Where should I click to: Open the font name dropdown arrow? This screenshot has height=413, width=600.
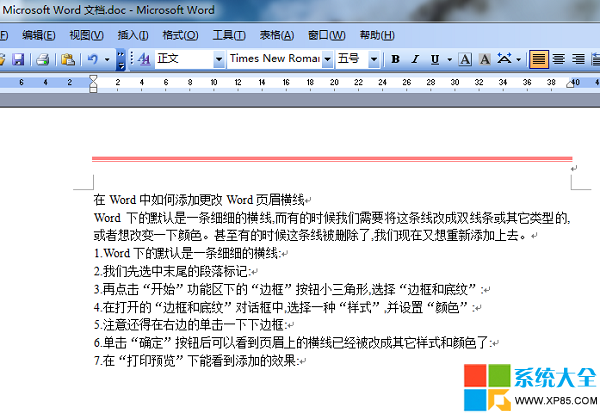328,59
